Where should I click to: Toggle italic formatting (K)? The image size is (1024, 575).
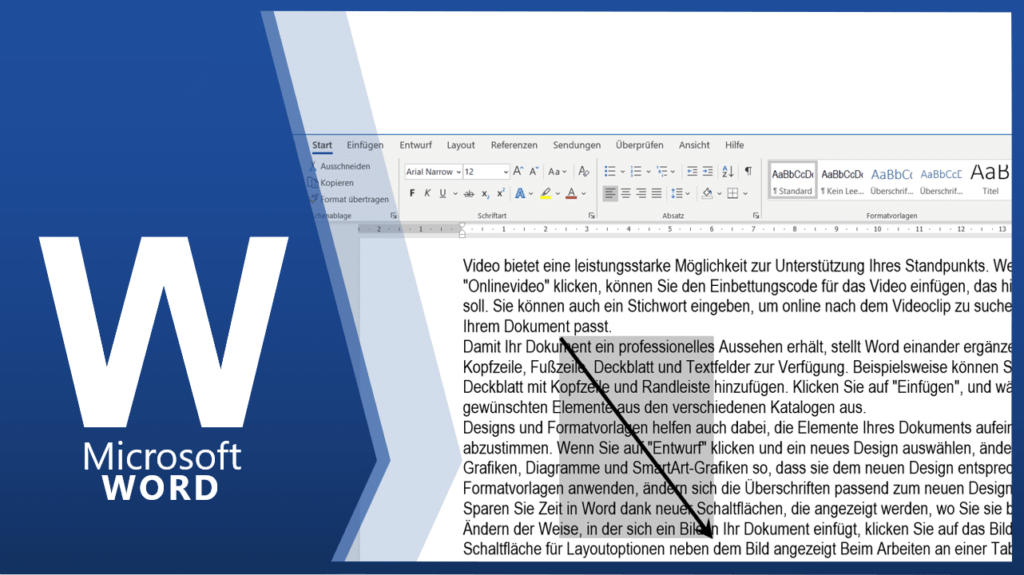(x=427, y=193)
